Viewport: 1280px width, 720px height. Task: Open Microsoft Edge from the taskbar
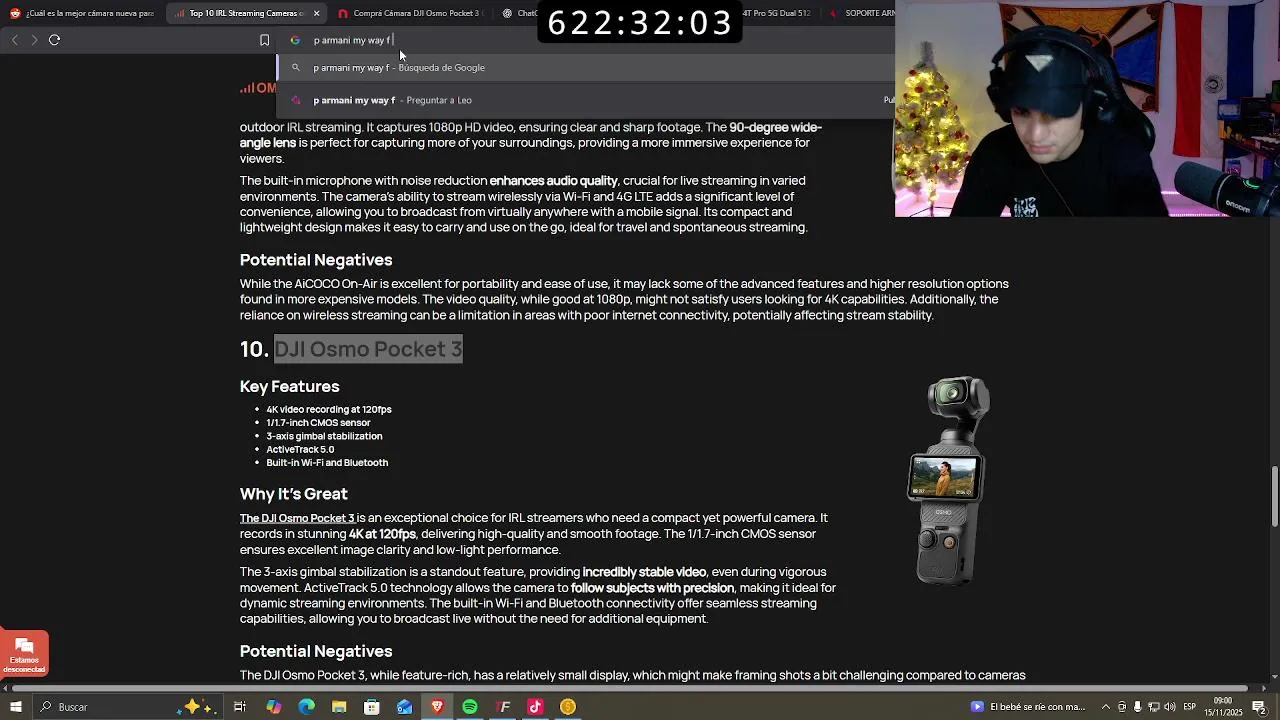coord(306,707)
